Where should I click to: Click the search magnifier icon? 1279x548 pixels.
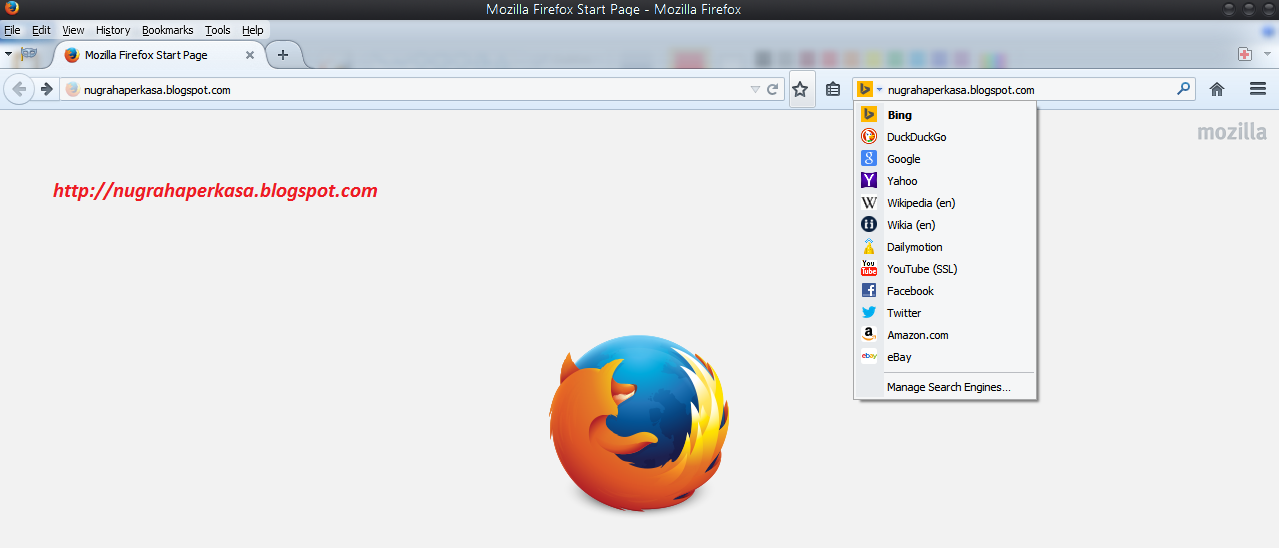(1184, 89)
